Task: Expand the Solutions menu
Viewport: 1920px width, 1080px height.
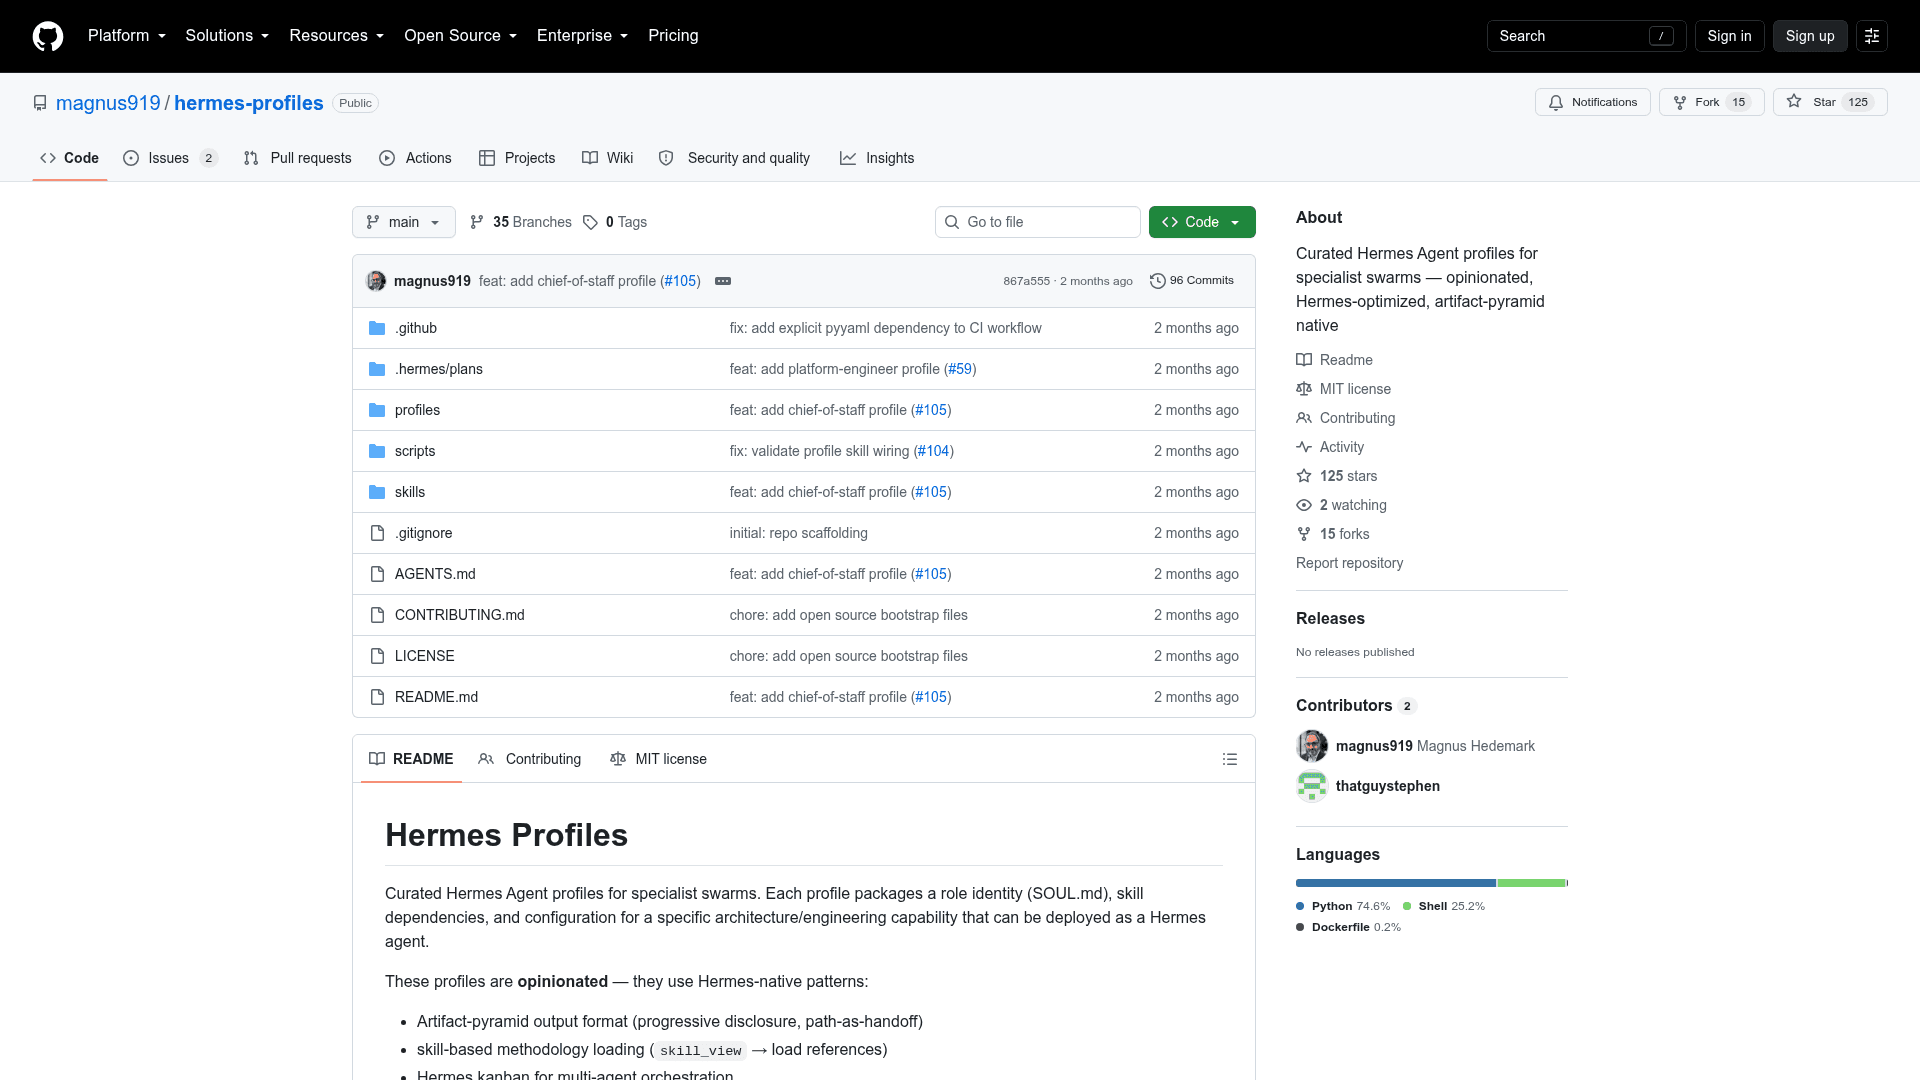Action: 227,36
